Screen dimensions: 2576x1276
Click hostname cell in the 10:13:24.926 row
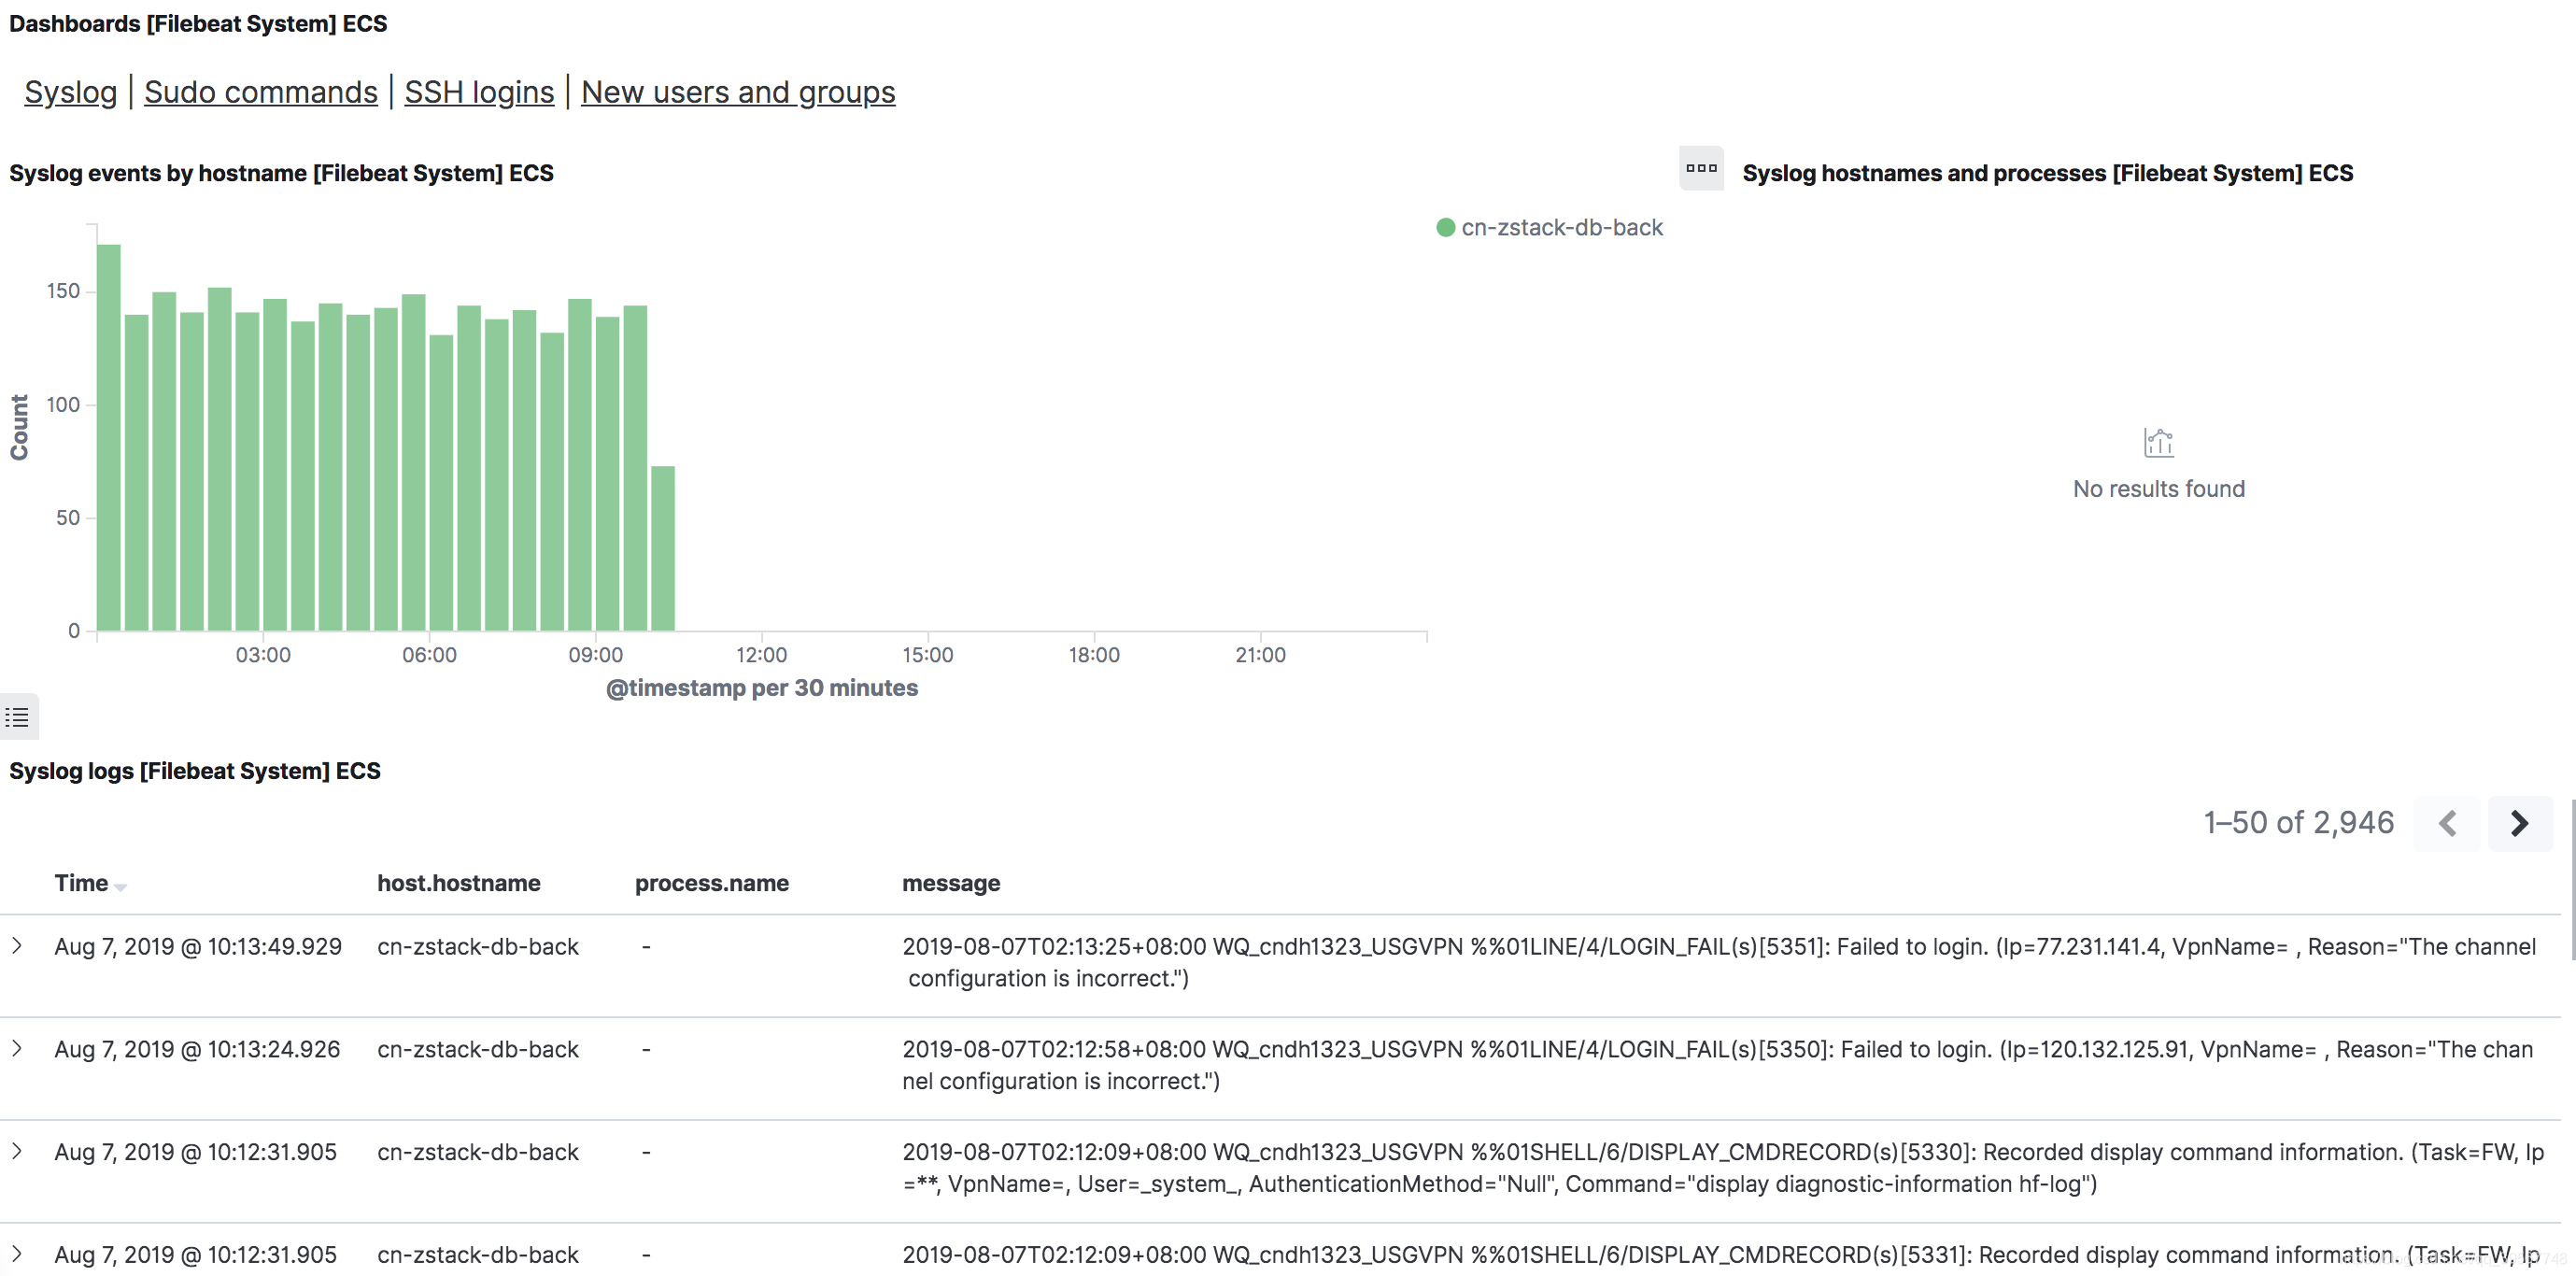coord(478,1050)
